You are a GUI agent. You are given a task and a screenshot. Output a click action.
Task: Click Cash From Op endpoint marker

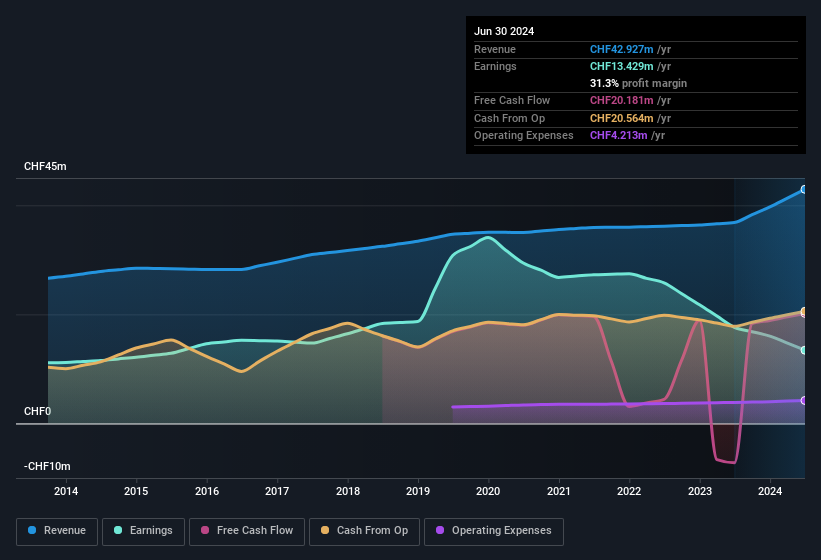[804, 312]
